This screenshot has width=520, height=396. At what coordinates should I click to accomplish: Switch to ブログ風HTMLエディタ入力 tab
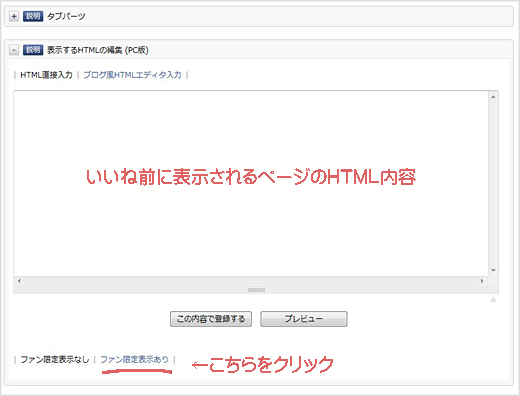tap(132, 75)
